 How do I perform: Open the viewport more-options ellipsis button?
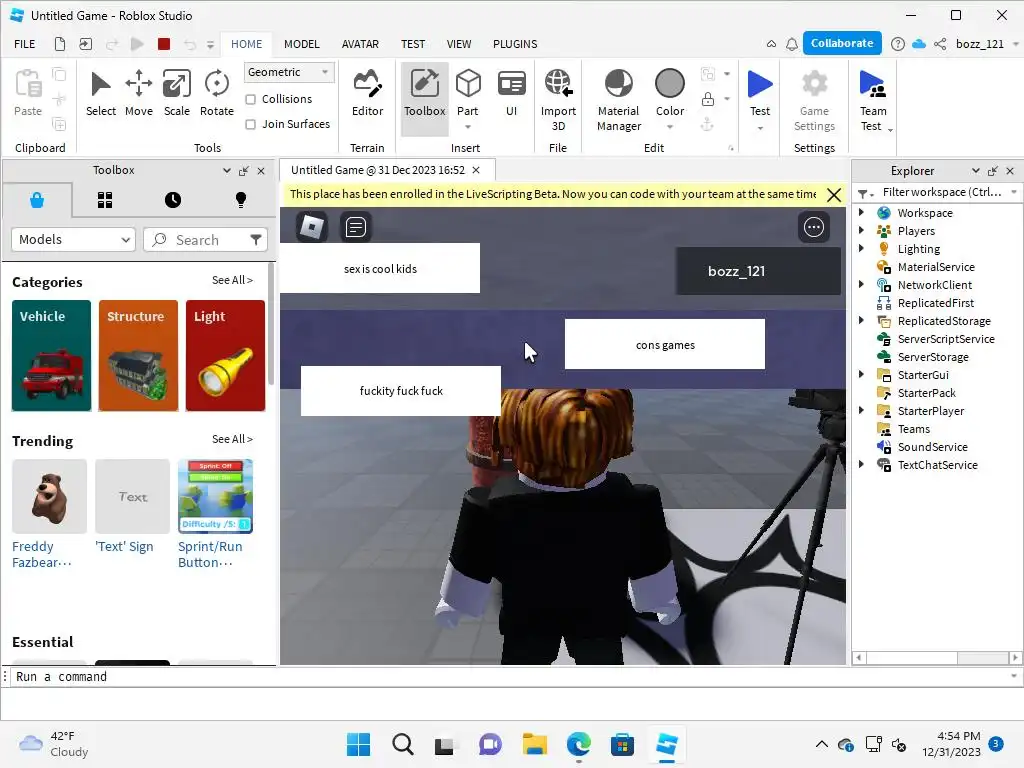pyautogui.click(x=814, y=227)
